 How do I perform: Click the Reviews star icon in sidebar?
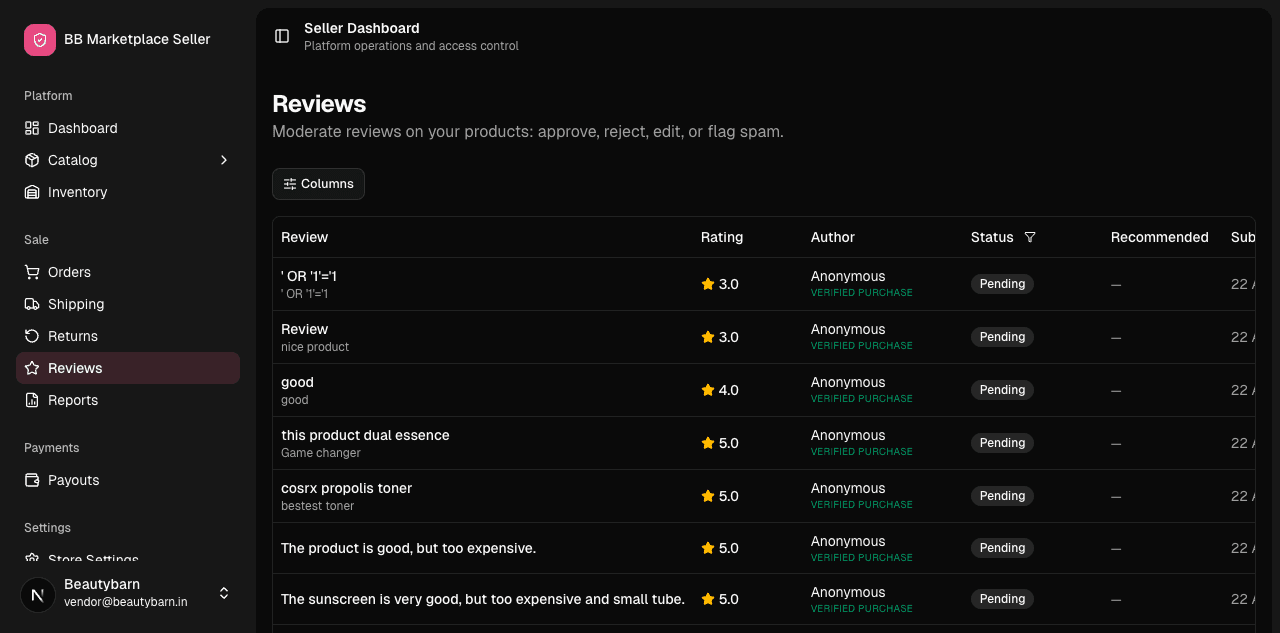32,368
